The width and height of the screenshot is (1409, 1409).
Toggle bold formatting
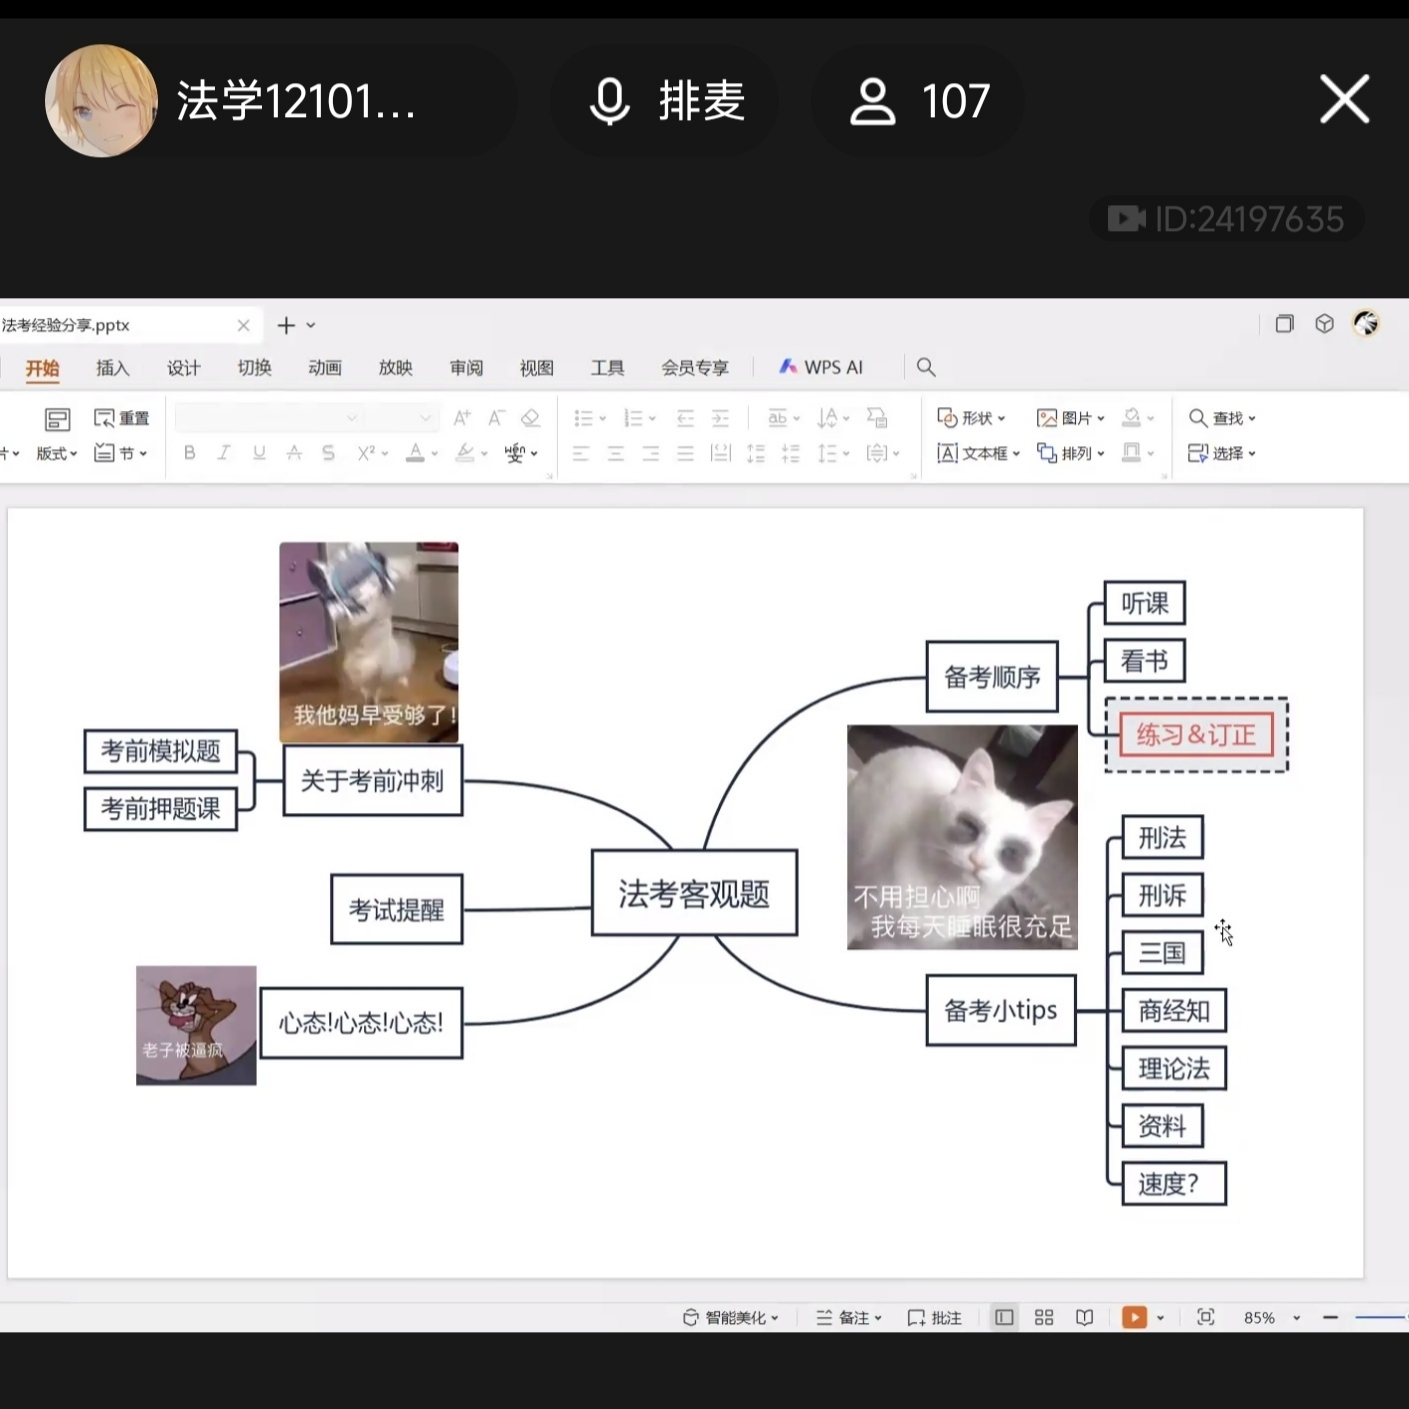[x=189, y=453]
